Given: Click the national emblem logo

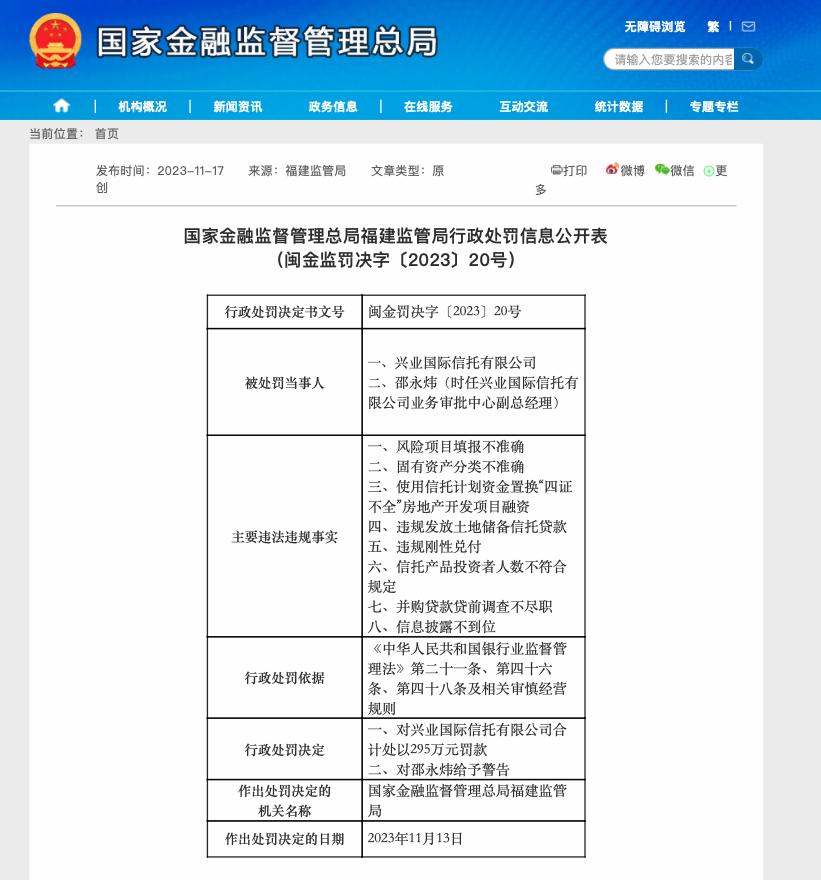Looking at the screenshot, I should click(55, 41).
